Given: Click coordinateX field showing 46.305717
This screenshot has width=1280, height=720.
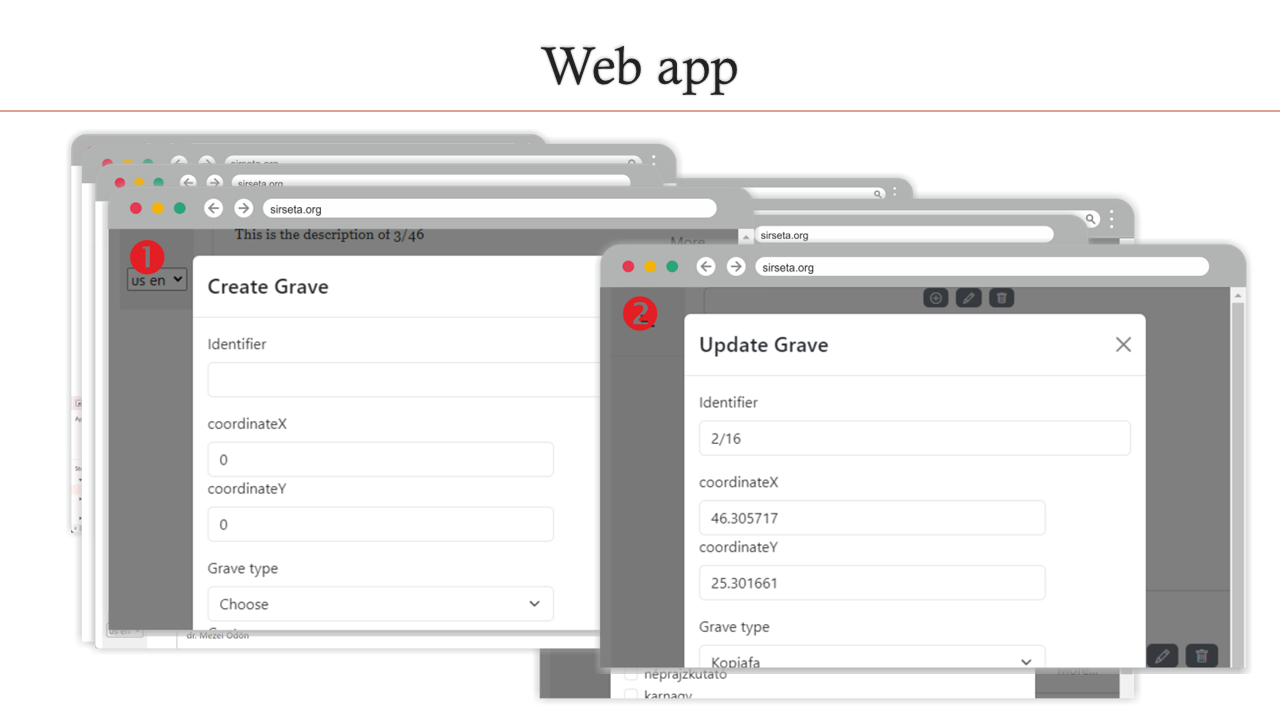Looking at the screenshot, I should tap(872, 518).
